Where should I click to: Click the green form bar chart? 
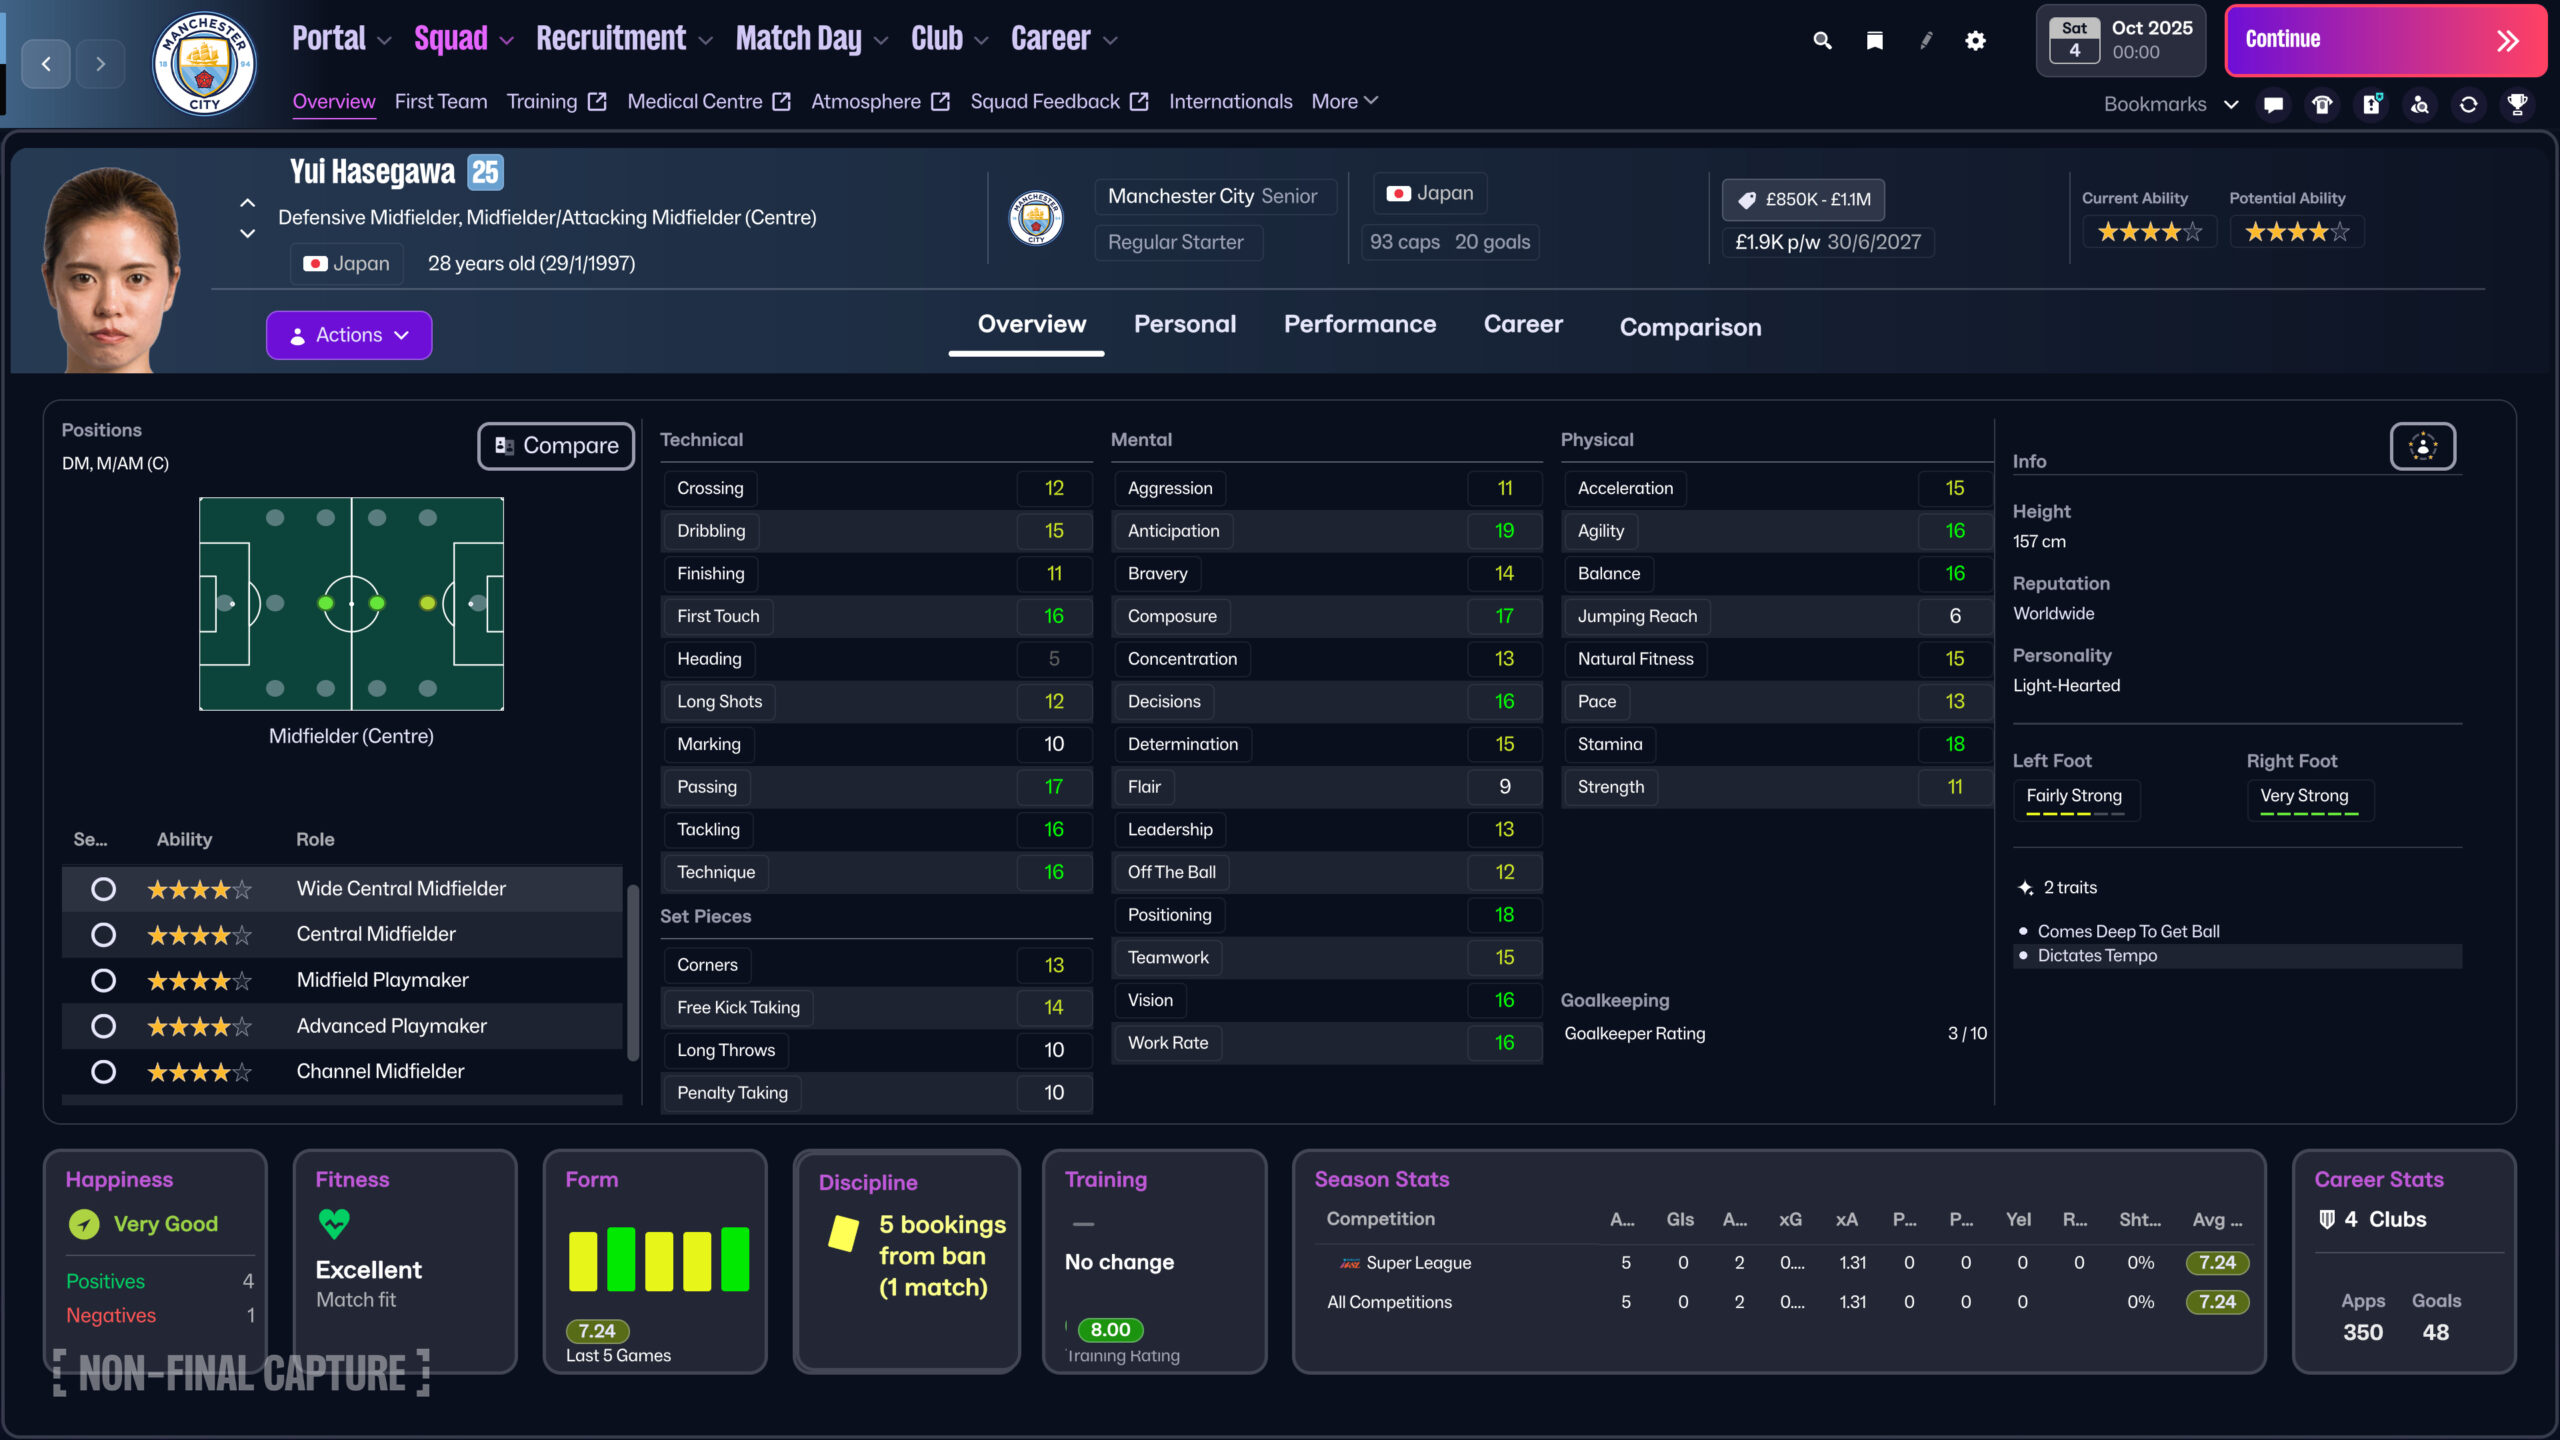655,1259
